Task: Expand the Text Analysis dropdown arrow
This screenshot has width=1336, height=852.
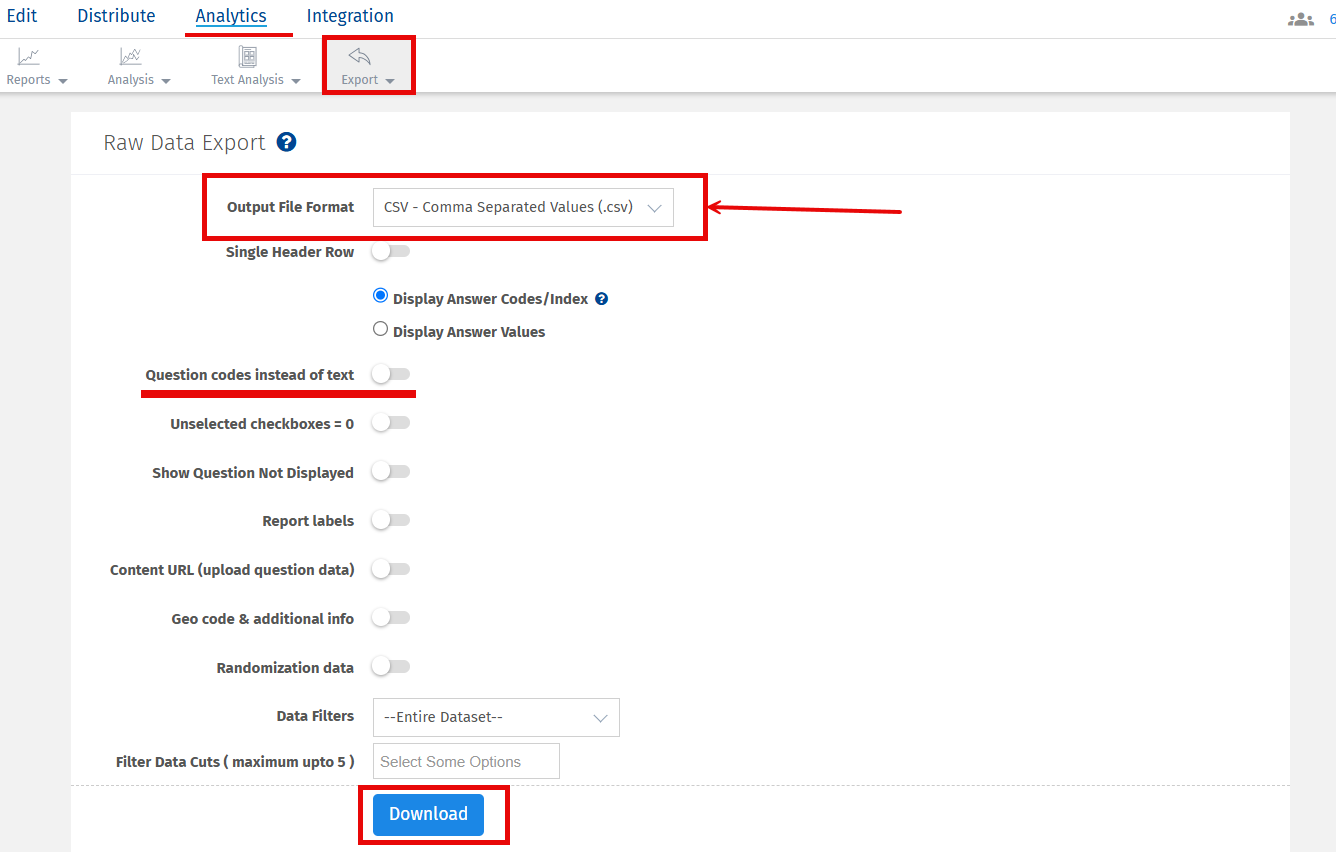Action: click(296, 81)
